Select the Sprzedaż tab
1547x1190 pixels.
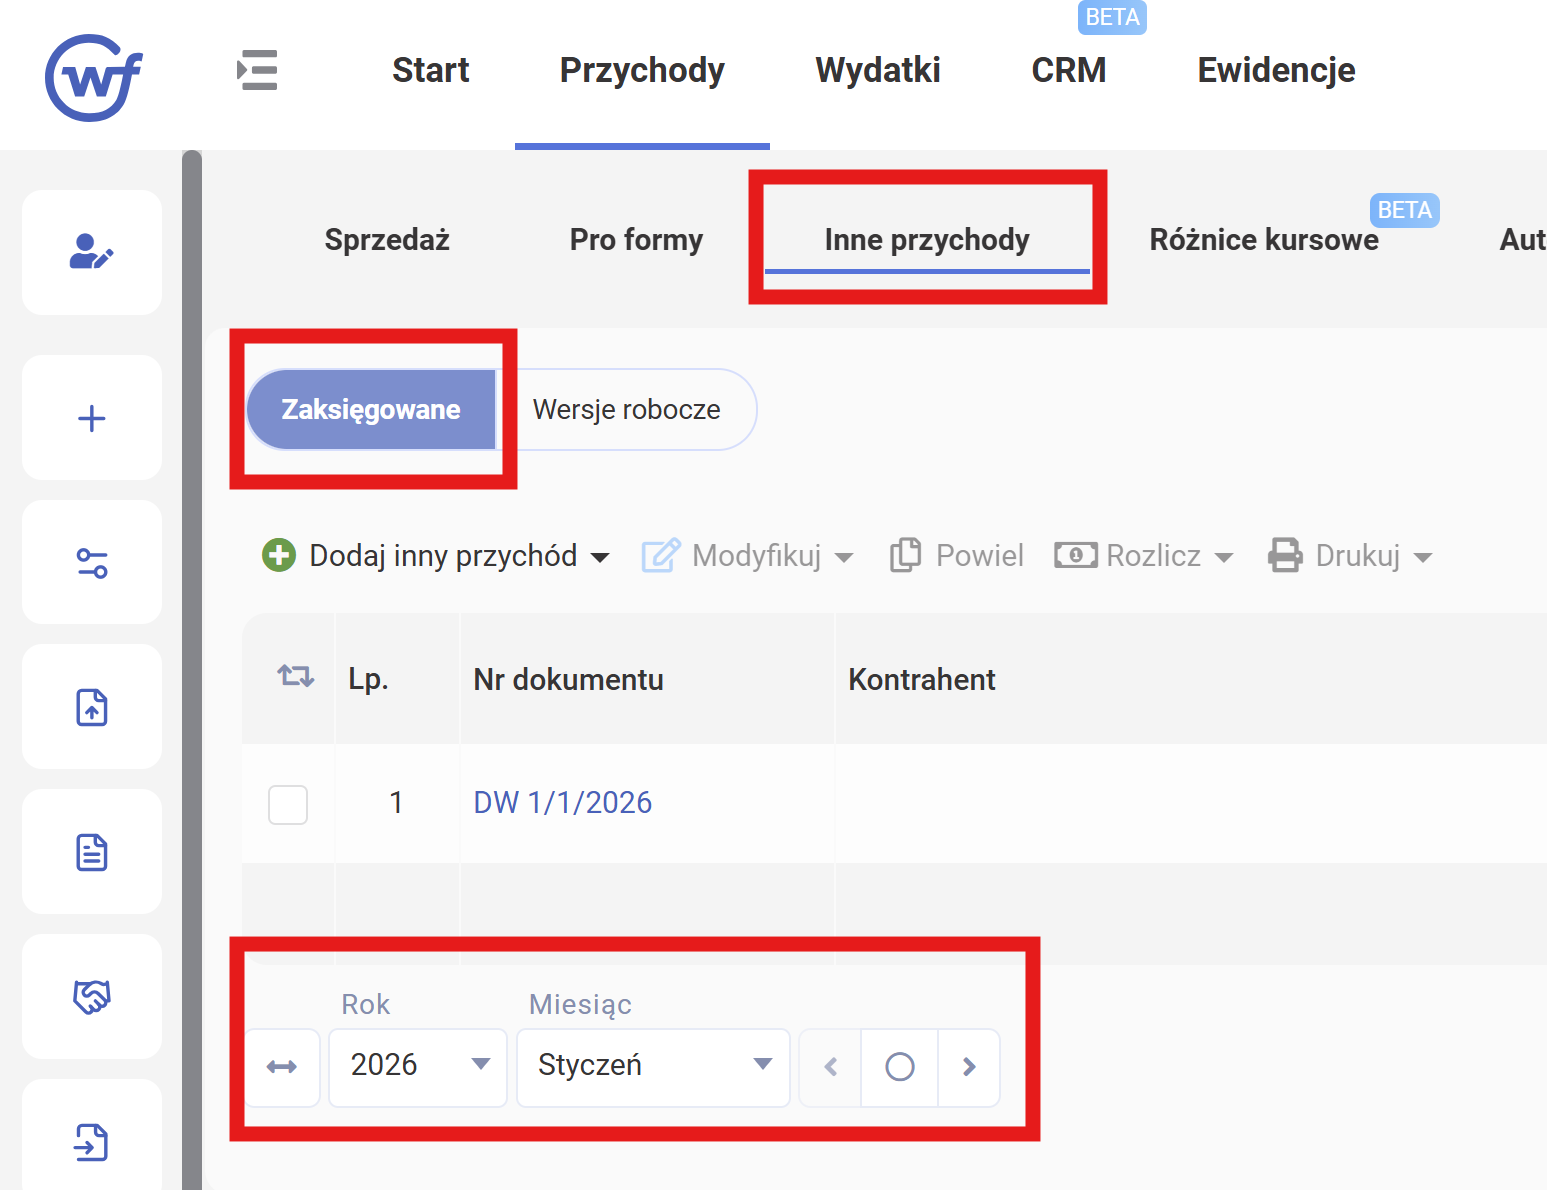(x=387, y=240)
